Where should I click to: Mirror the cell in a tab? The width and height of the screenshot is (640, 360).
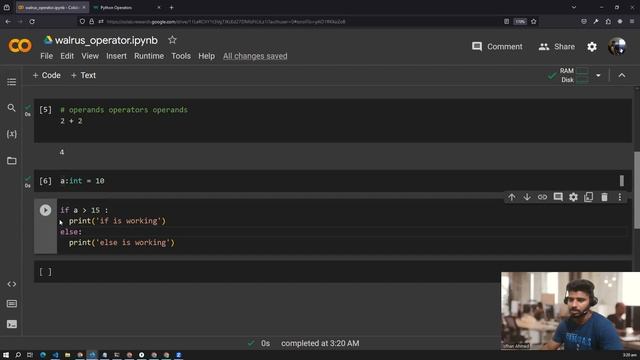pyautogui.click(x=589, y=197)
